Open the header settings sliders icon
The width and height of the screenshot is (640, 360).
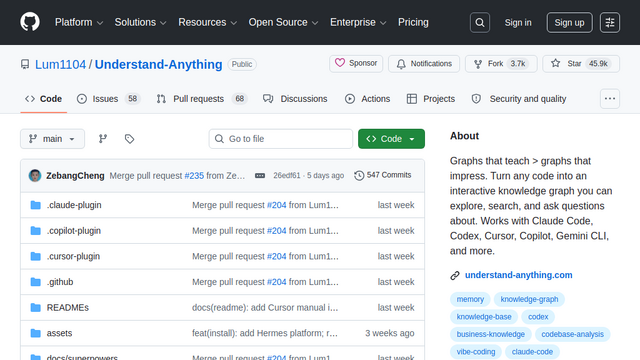[x=610, y=22]
